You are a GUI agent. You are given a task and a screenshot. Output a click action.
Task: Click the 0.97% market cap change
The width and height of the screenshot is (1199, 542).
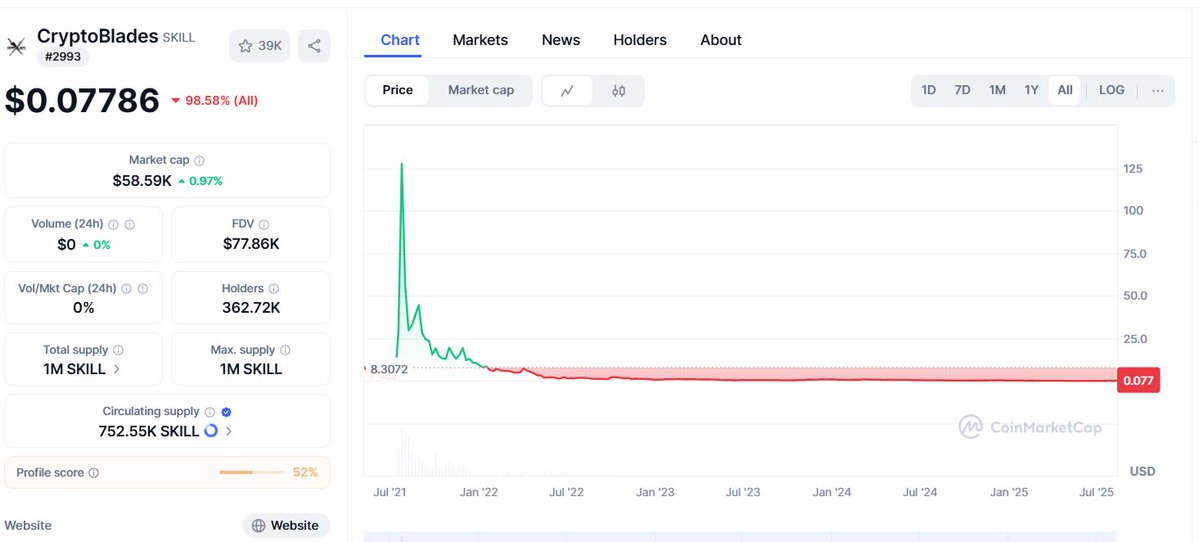tap(200, 181)
